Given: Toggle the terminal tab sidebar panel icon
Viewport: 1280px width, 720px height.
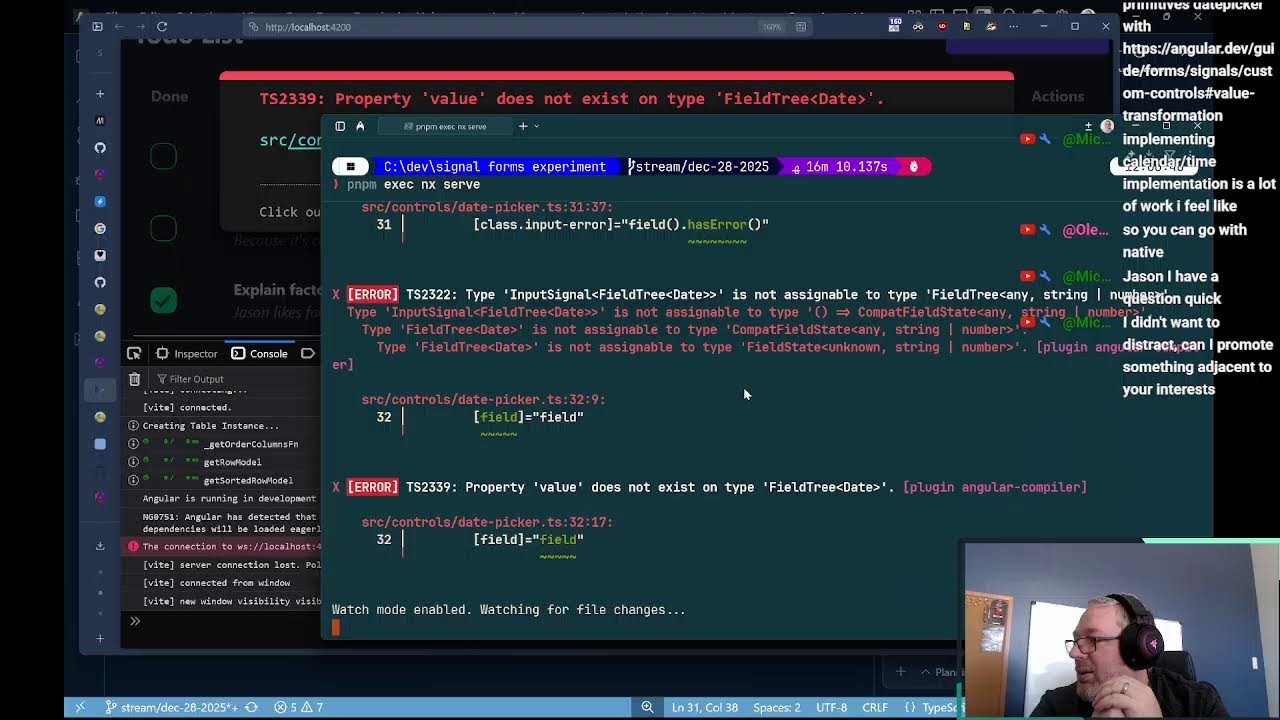Looking at the screenshot, I should coord(340,126).
